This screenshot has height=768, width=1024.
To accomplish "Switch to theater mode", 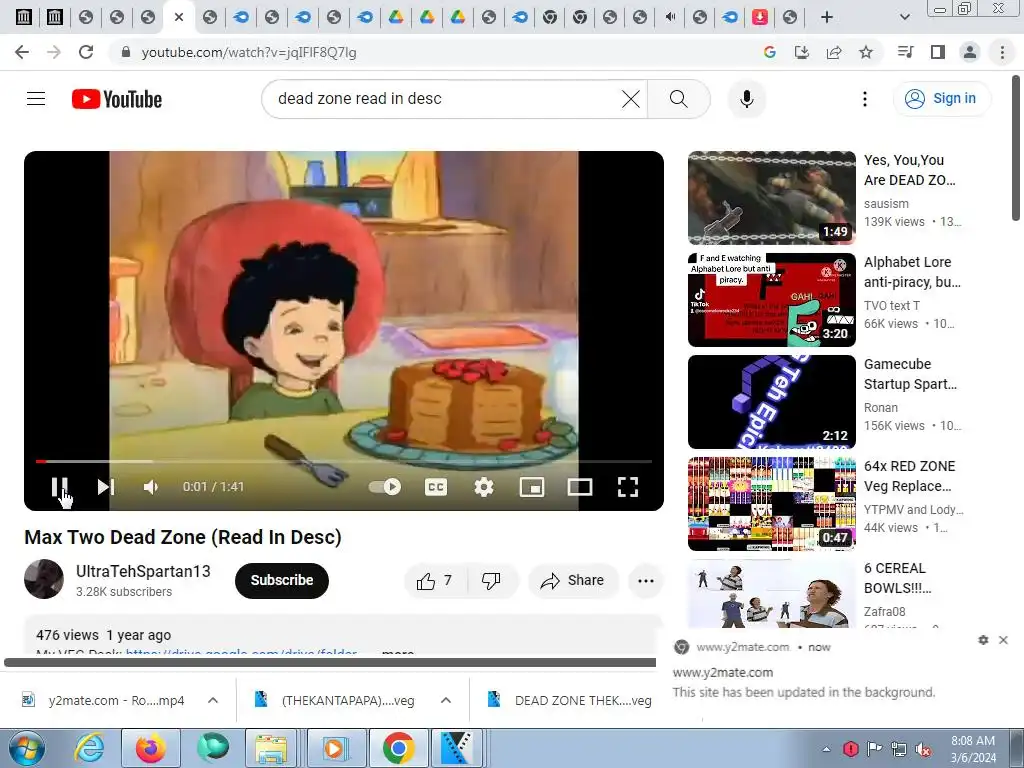I will (x=580, y=487).
